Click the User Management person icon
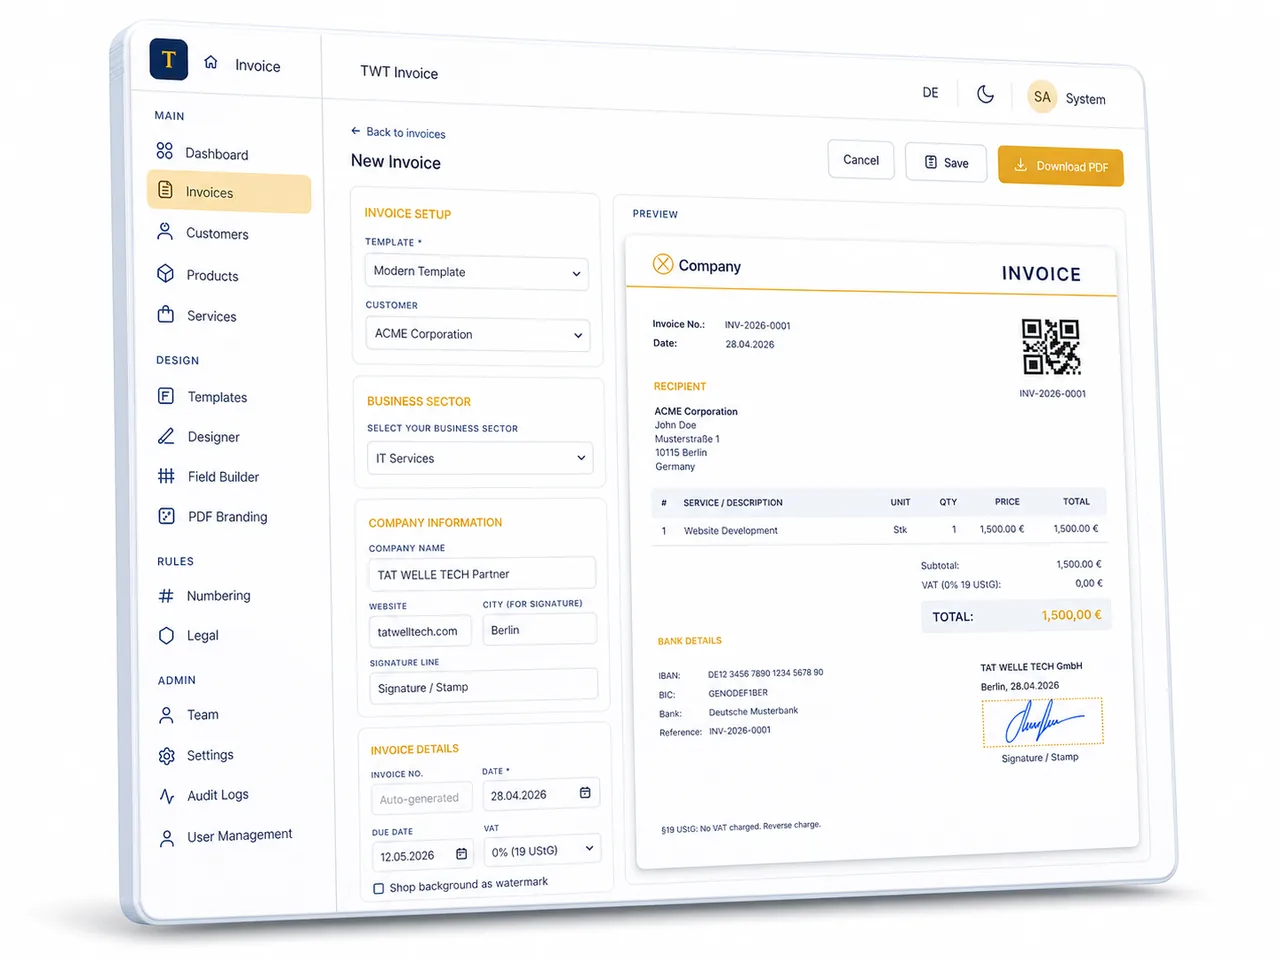Image resolution: width=1280 pixels, height=960 pixels. pyautogui.click(x=167, y=839)
